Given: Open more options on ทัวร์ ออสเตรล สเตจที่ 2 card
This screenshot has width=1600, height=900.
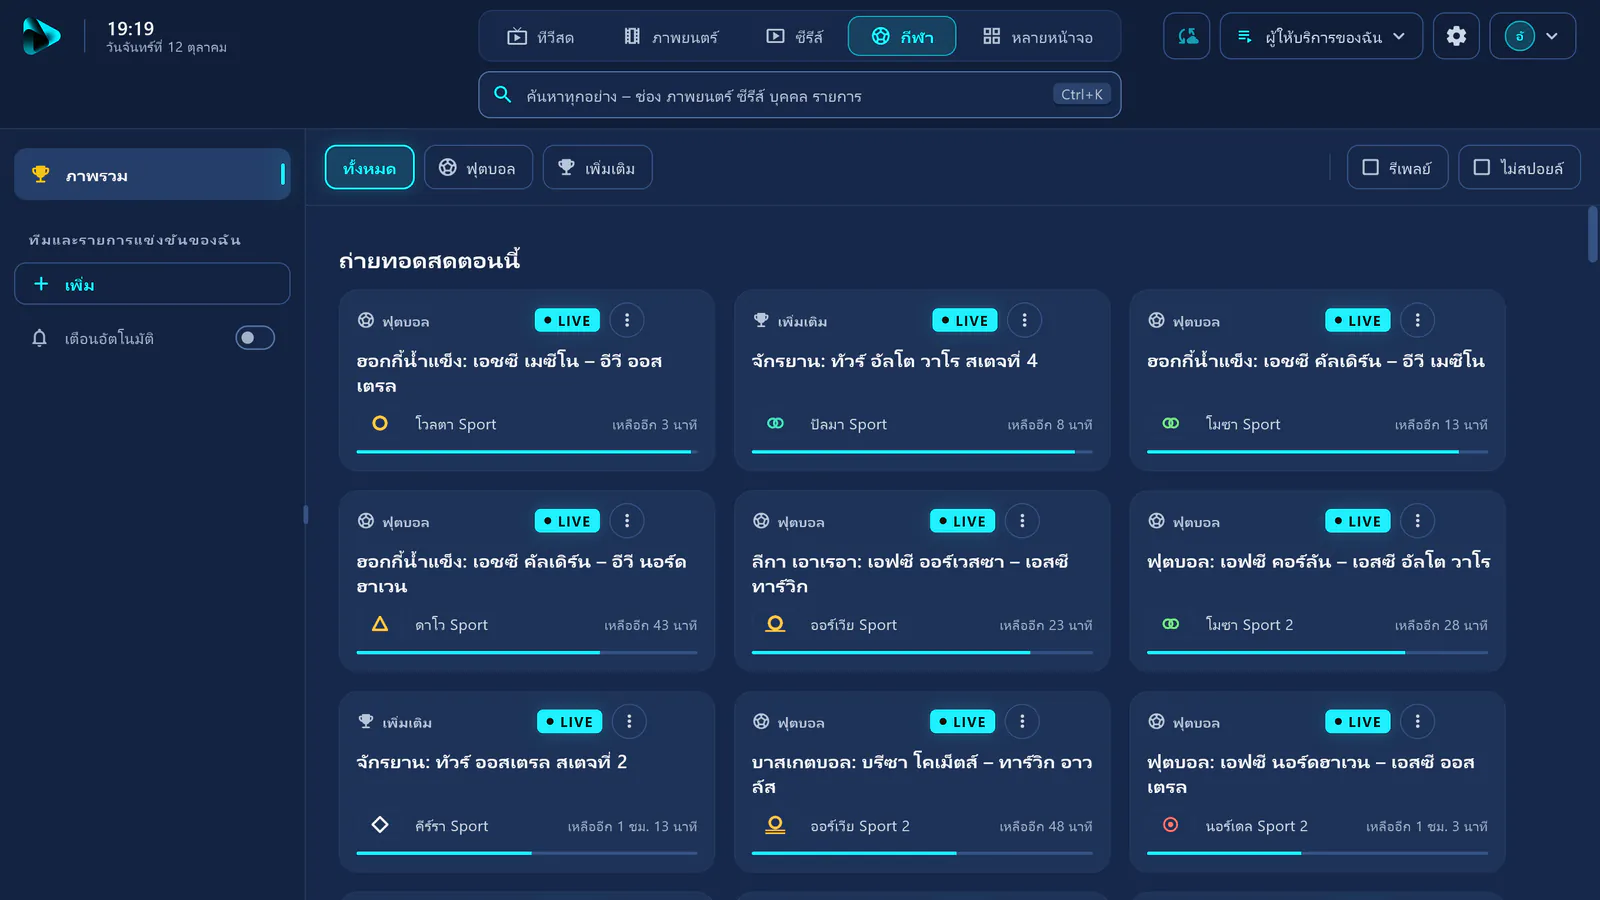Looking at the screenshot, I should [x=629, y=721].
